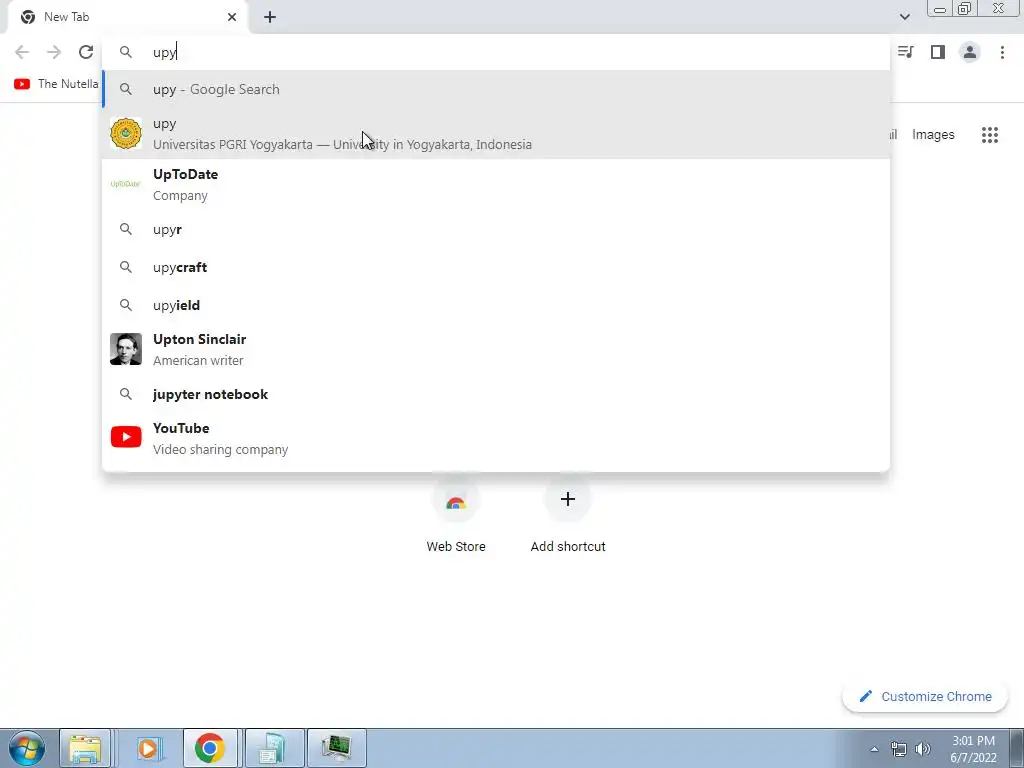Toggle the side panel icon
Image resolution: width=1024 pixels, height=768 pixels.
tap(938, 52)
